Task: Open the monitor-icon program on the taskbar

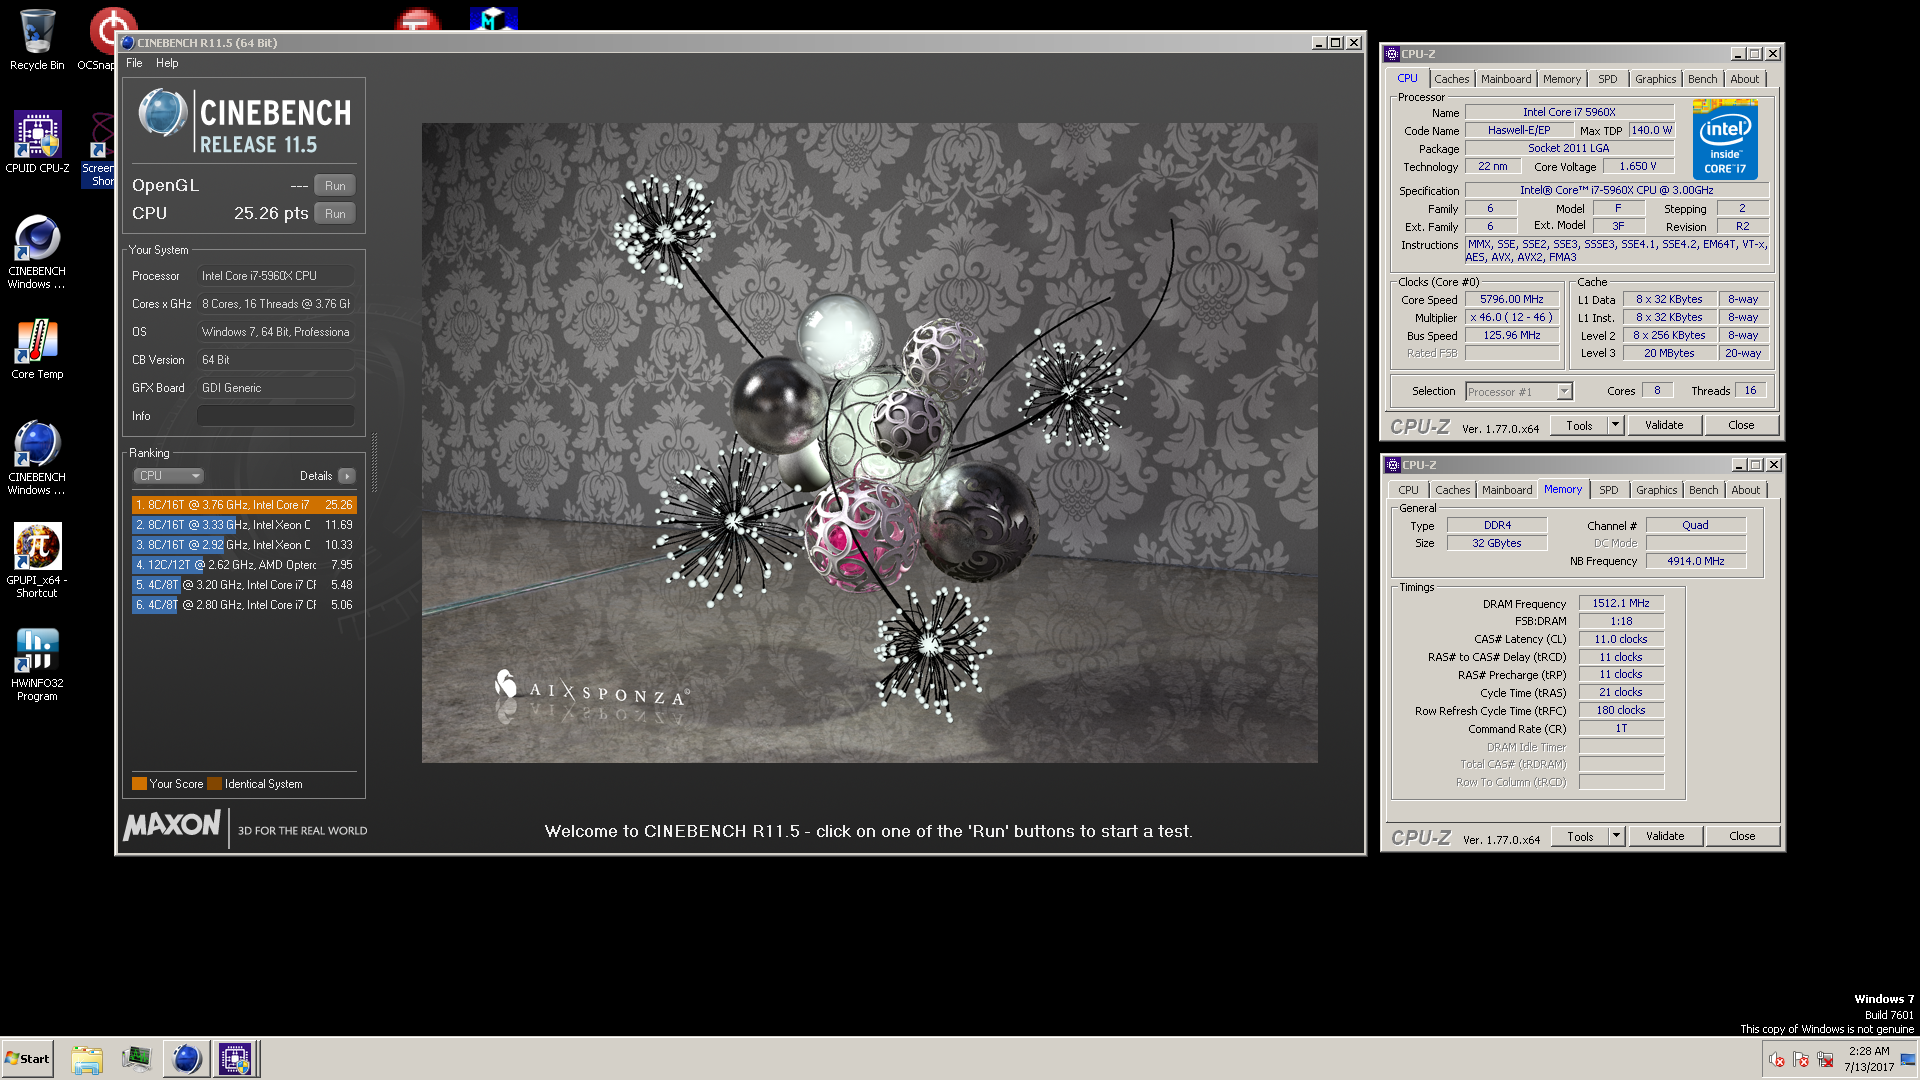Action: point(136,1059)
